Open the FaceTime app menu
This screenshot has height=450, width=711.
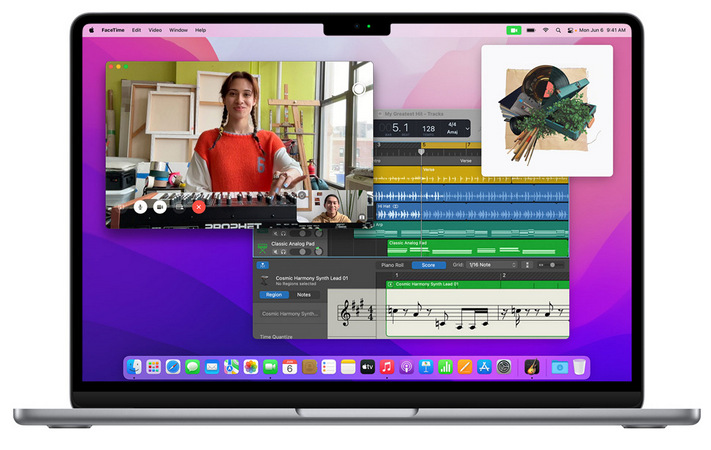[x=111, y=30]
